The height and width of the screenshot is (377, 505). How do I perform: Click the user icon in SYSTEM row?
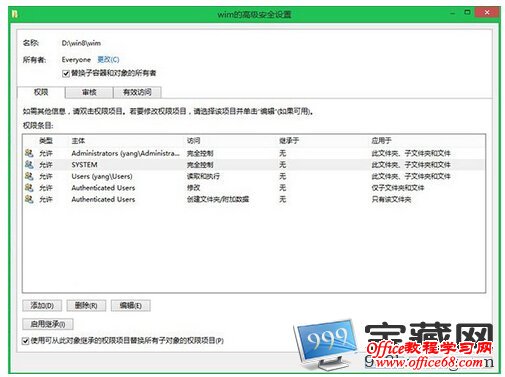(29, 164)
